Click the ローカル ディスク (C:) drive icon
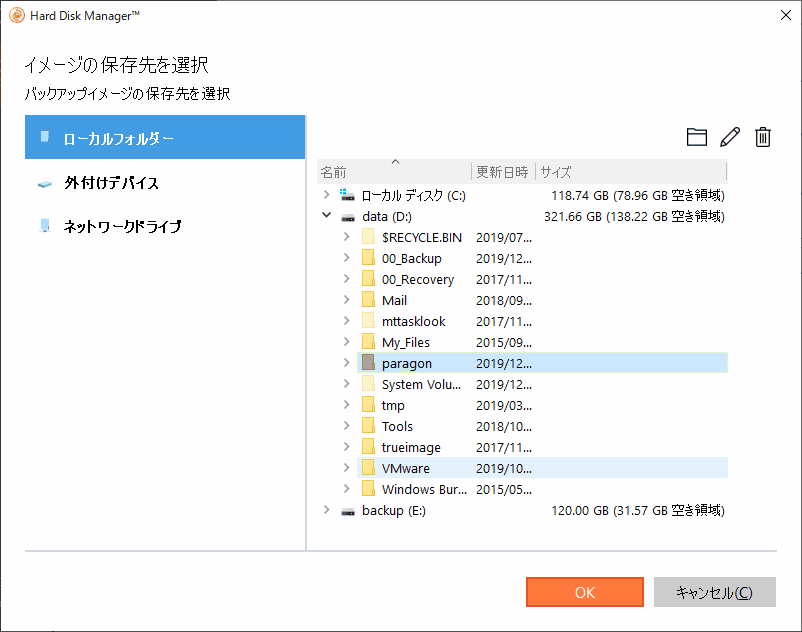This screenshot has height=632, width=802. [x=347, y=195]
